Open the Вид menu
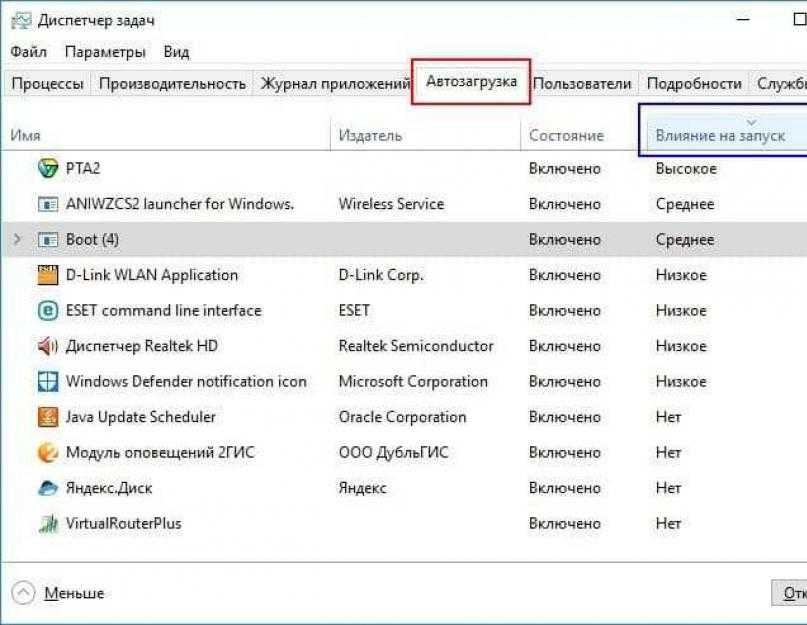Viewport: 807px width, 625px height. (x=176, y=51)
